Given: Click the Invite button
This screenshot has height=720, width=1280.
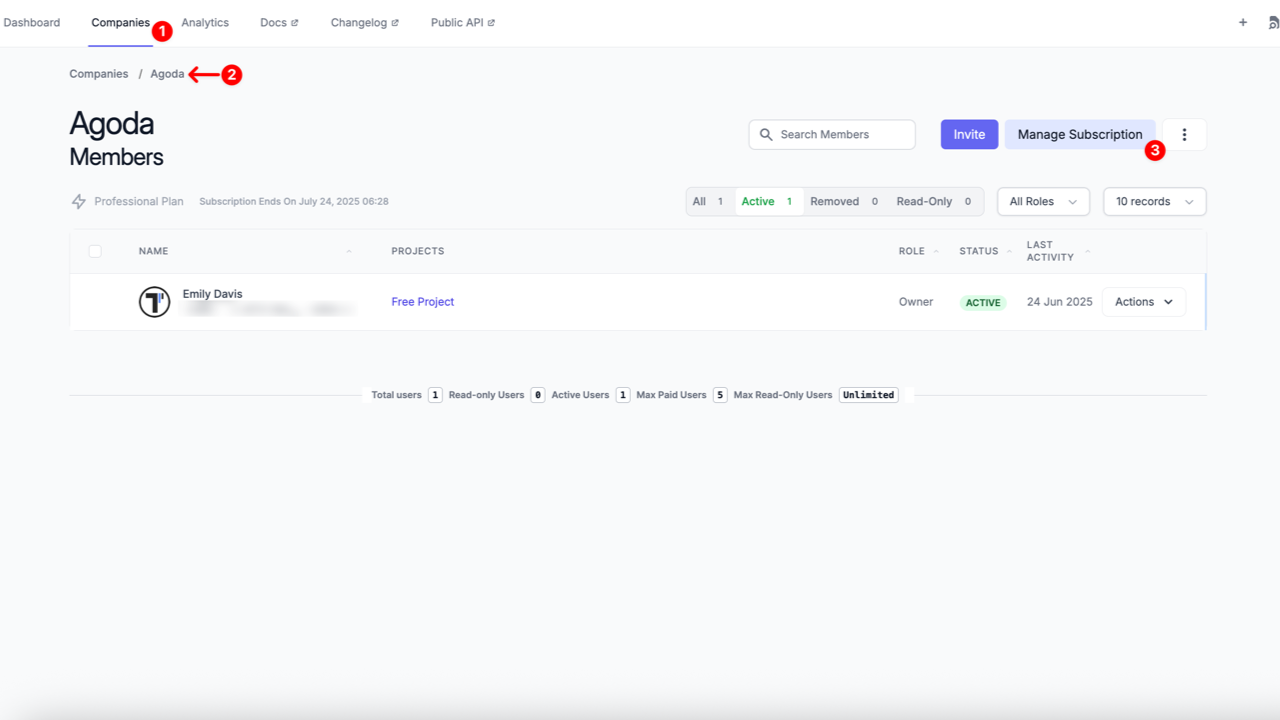Looking at the screenshot, I should (968, 133).
